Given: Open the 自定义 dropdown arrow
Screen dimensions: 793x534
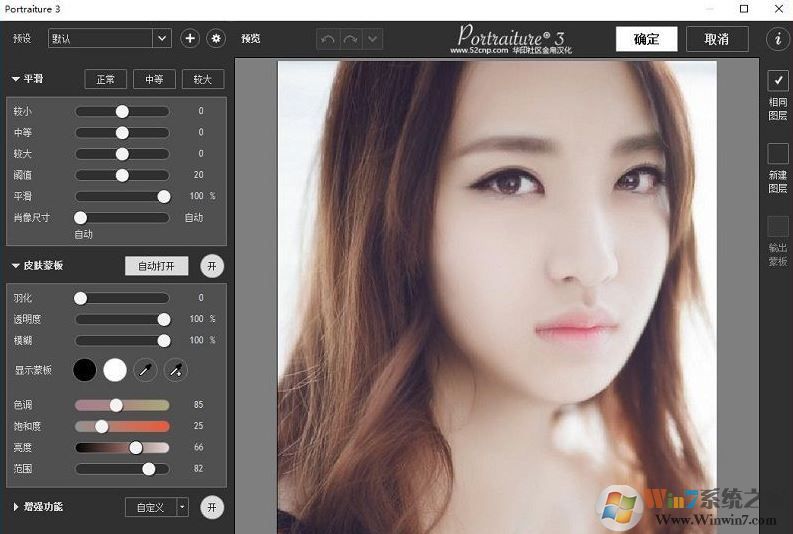Looking at the screenshot, I should (x=182, y=507).
